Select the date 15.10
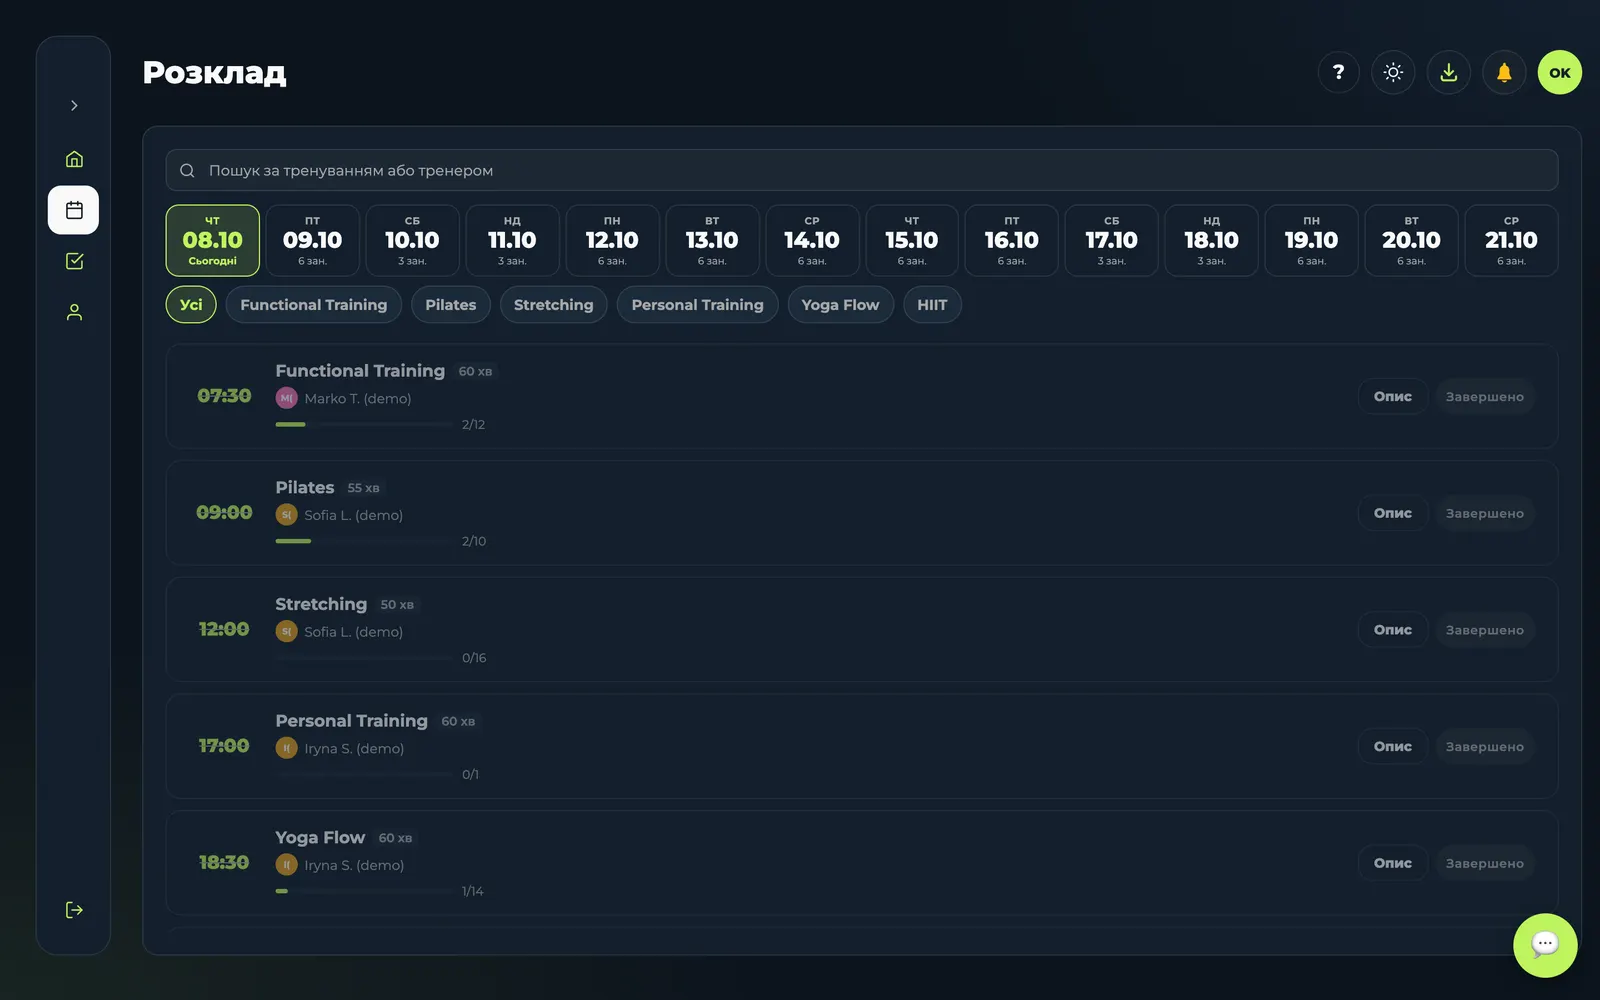Image resolution: width=1600 pixels, height=1000 pixels. click(x=912, y=240)
